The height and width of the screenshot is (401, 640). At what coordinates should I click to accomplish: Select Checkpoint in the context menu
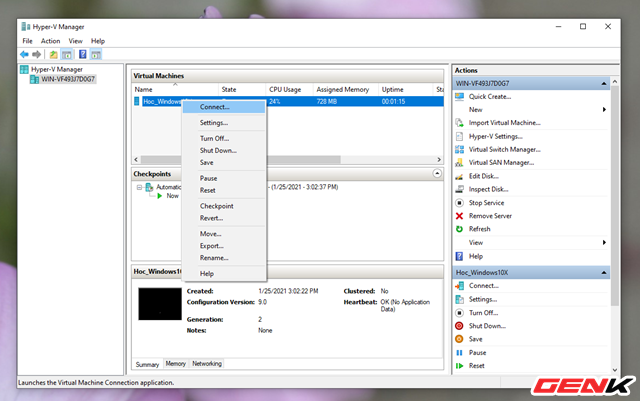coord(224,206)
